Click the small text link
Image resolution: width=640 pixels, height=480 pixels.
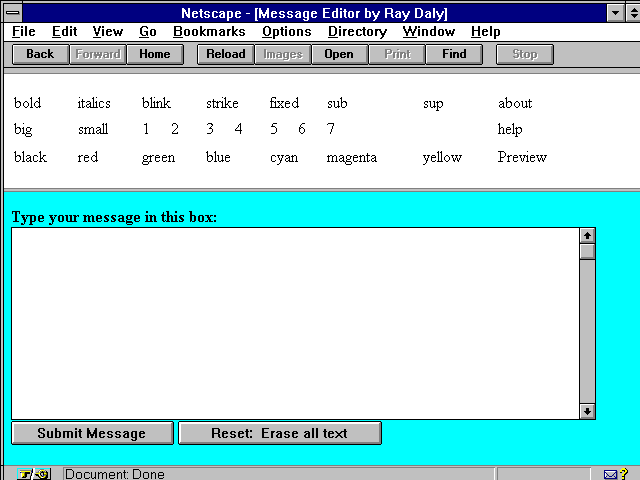(x=93, y=129)
